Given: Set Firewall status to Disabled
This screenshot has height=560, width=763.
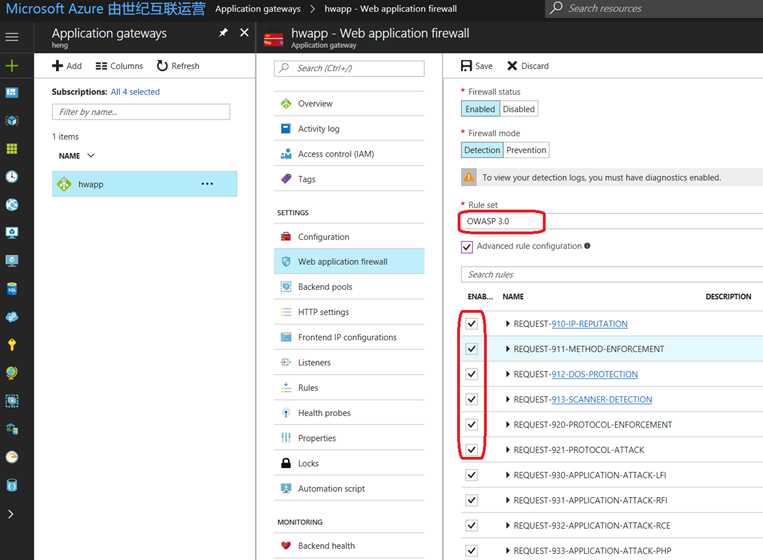Looking at the screenshot, I should pos(518,109).
